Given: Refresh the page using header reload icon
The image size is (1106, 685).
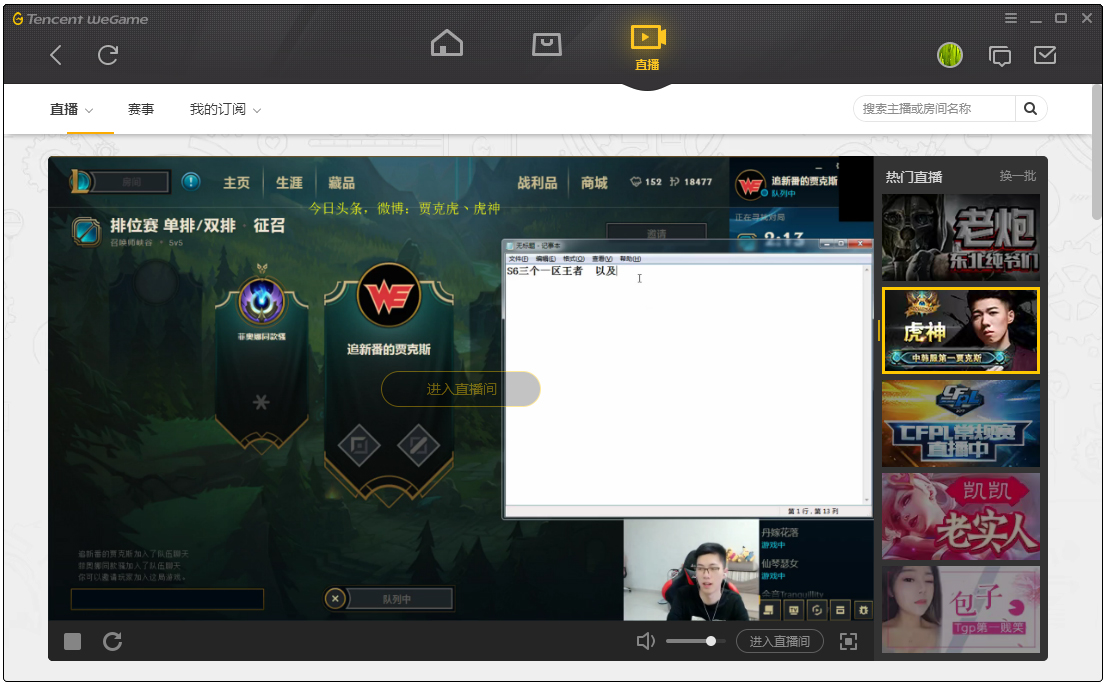Looking at the screenshot, I should pos(108,56).
